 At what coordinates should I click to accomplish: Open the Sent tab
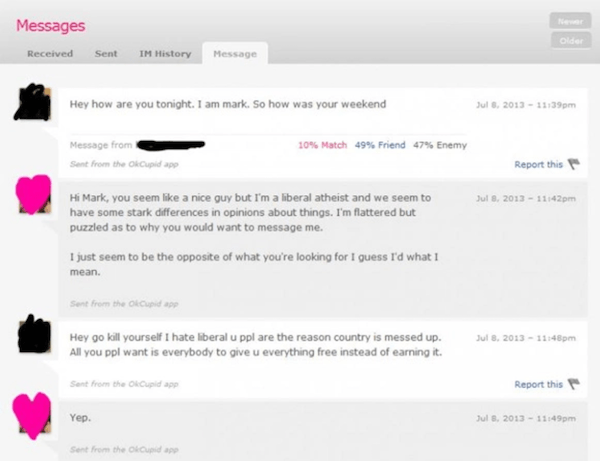pyautogui.click(x=106, y=53)
